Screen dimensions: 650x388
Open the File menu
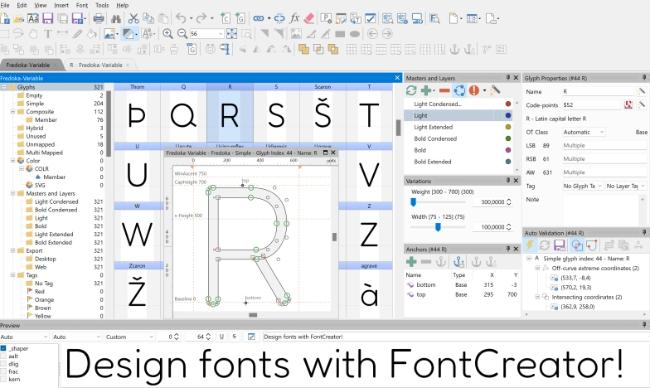(5, 5)
